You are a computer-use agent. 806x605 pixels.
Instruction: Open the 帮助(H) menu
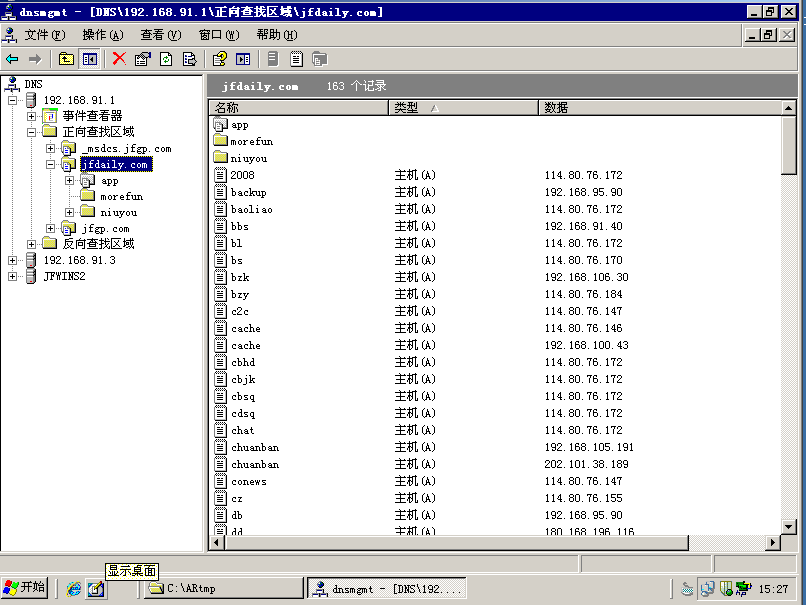point(277,35)
